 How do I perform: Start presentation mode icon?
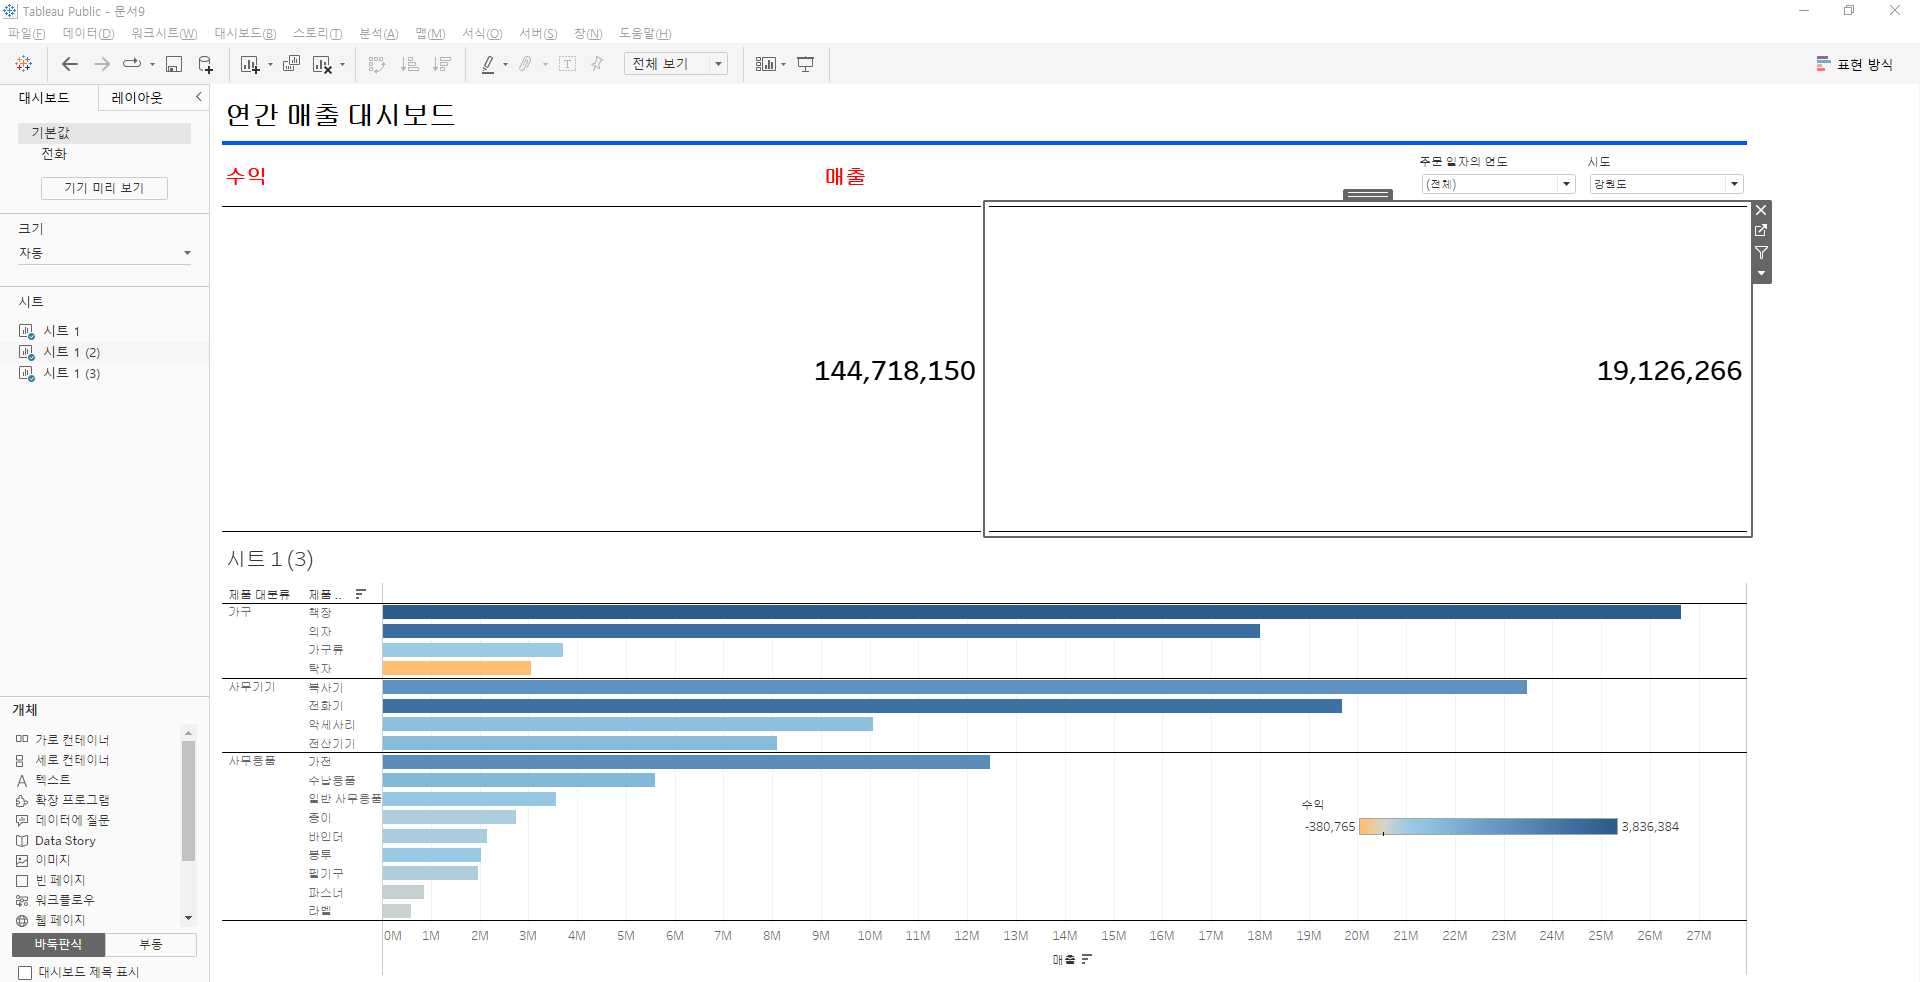(805, 64)
